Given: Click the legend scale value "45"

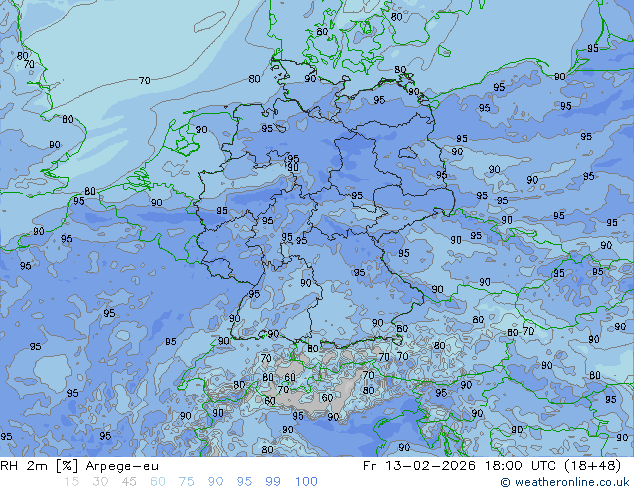Looking at the screenshot, I should [x=129, y=482].
